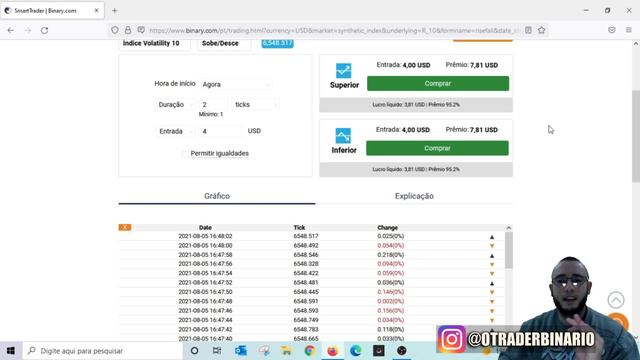
Task: Click the blue 6548.517 spot price badge
Action: pos(277,43)
